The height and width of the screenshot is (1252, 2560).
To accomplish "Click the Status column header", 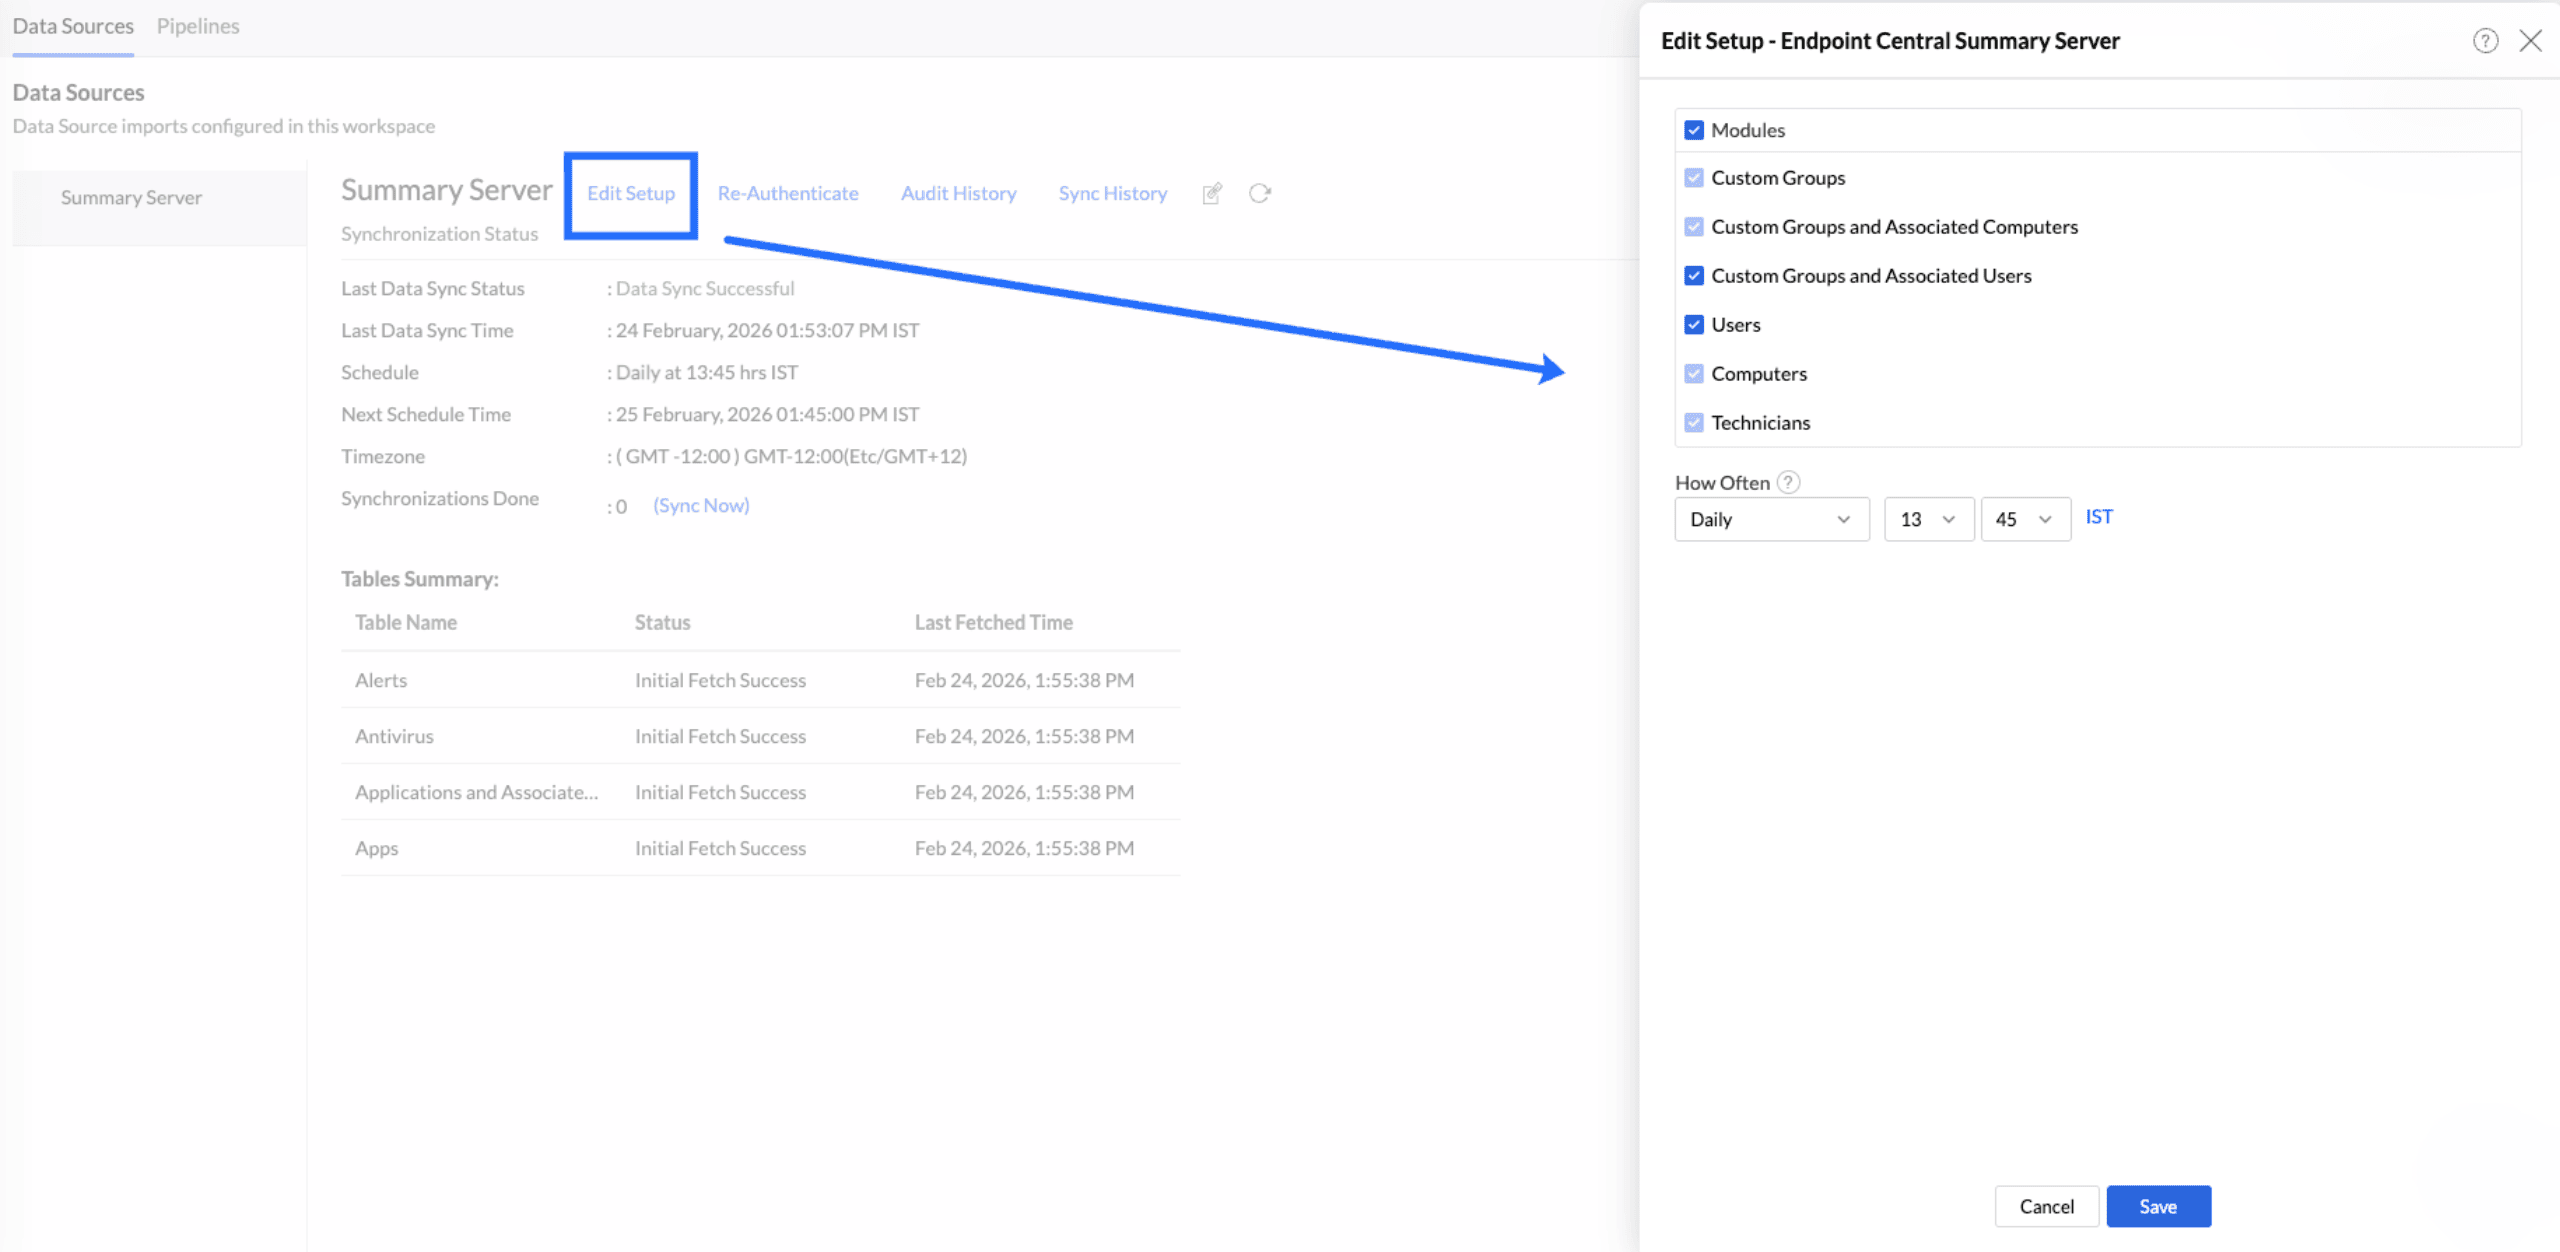I will click(x=663, y=623).
